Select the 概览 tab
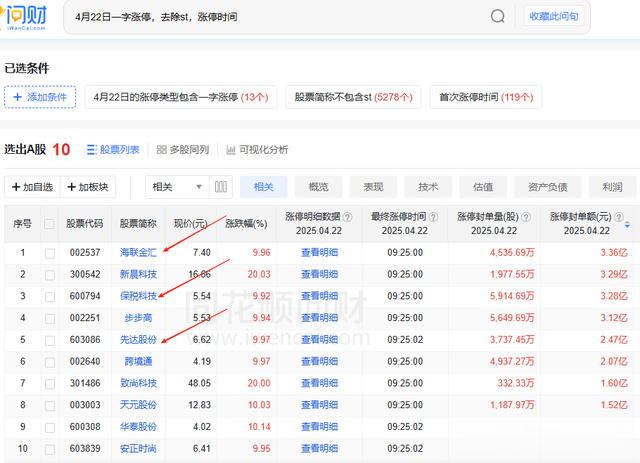This screenshot has height=463, width=640. [318, 187]
